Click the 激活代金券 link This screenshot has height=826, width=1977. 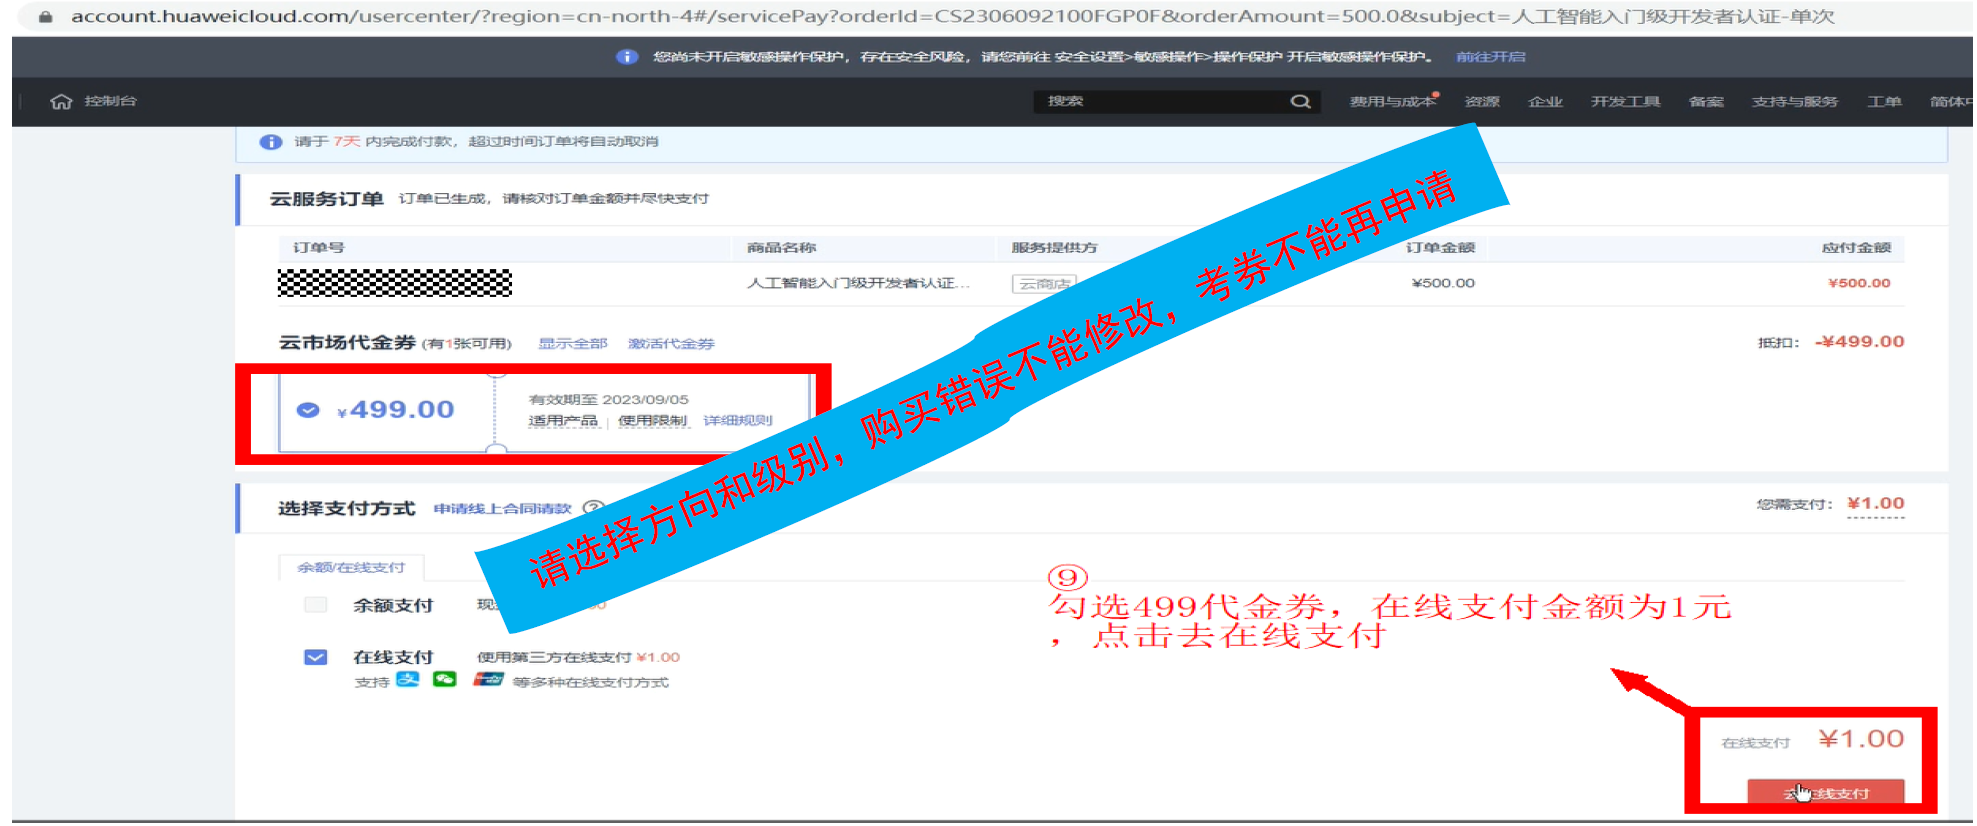[671, 343]
